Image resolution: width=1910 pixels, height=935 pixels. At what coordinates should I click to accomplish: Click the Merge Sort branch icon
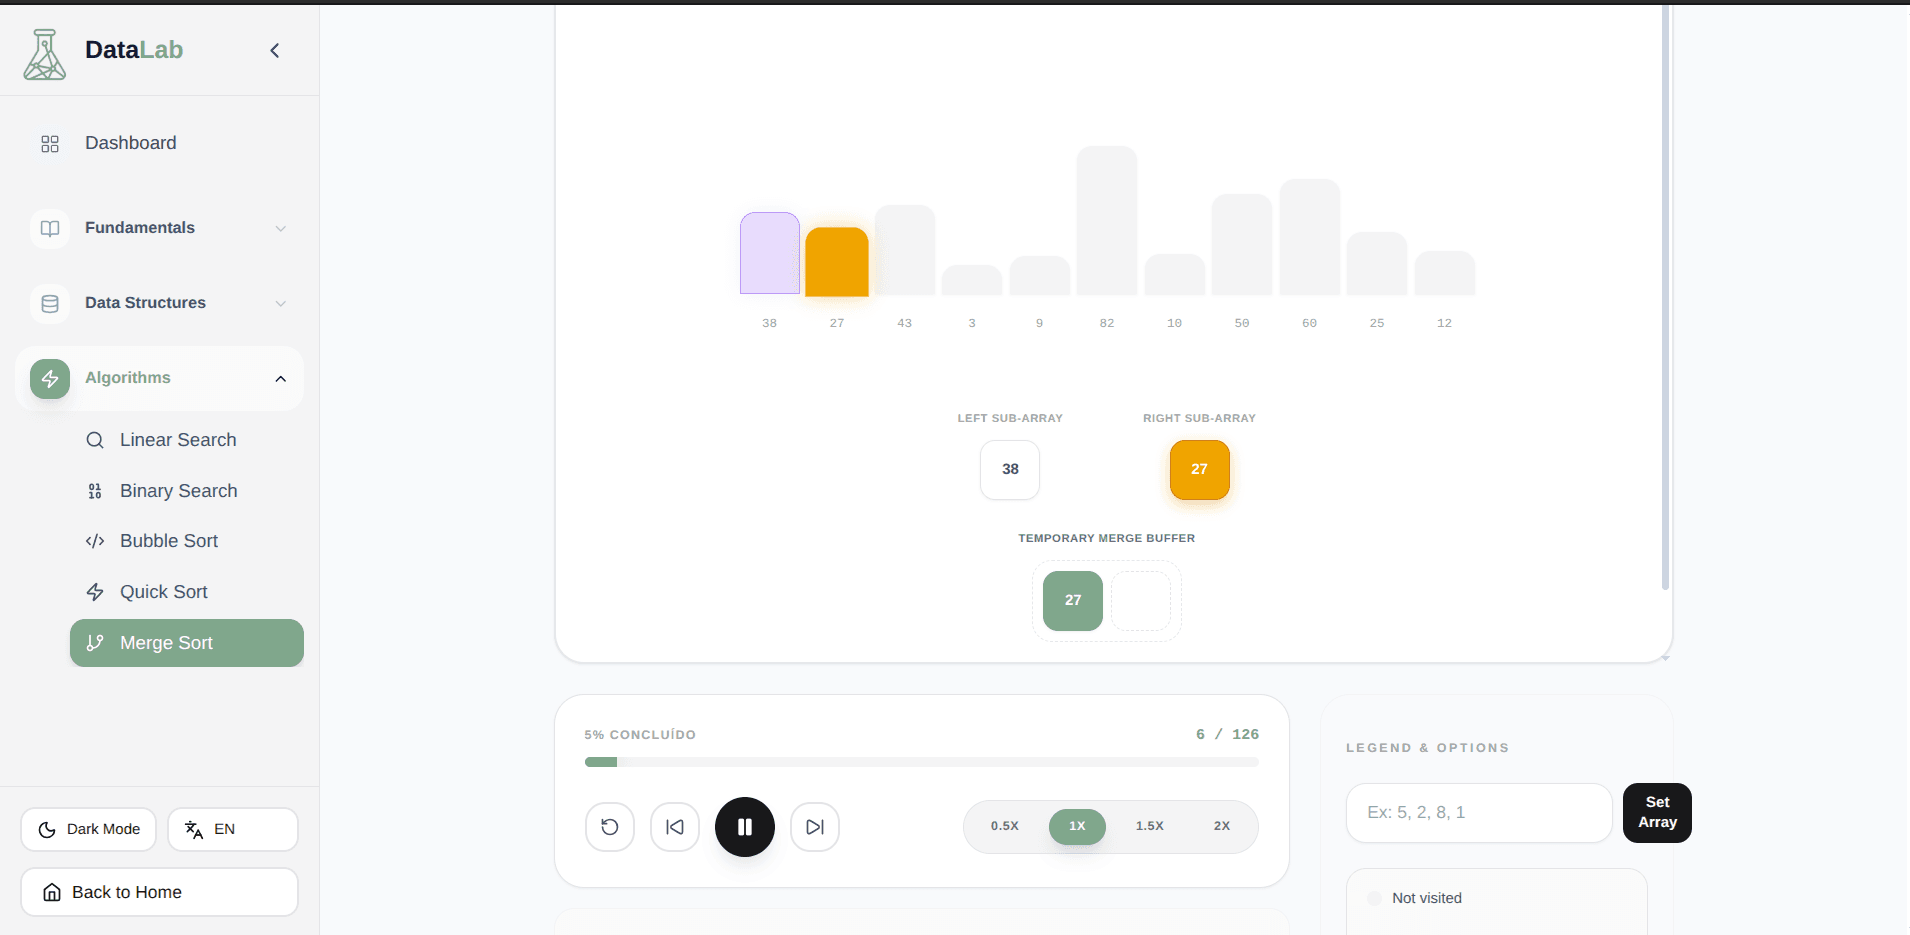(x=95, y=643)
